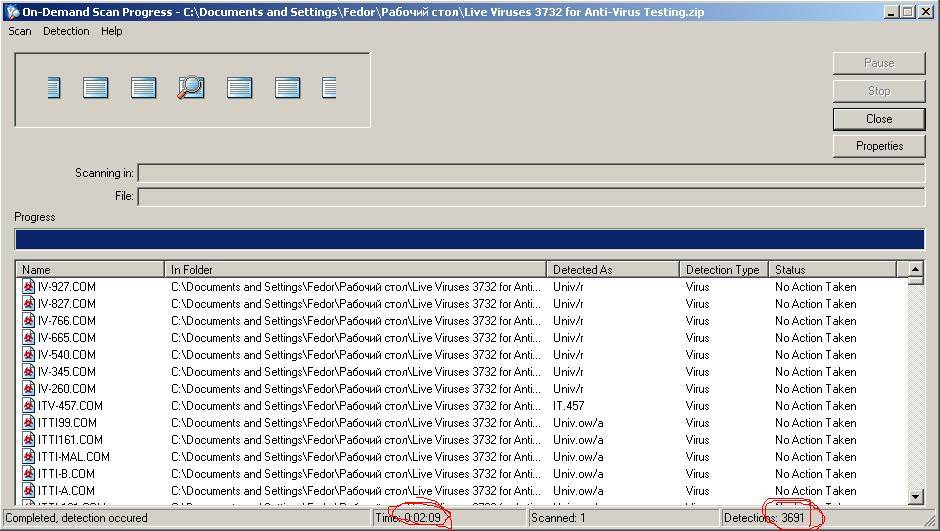Click the file icon next to ITTI-A.COM
940x531 pixels.
[29, 491]
